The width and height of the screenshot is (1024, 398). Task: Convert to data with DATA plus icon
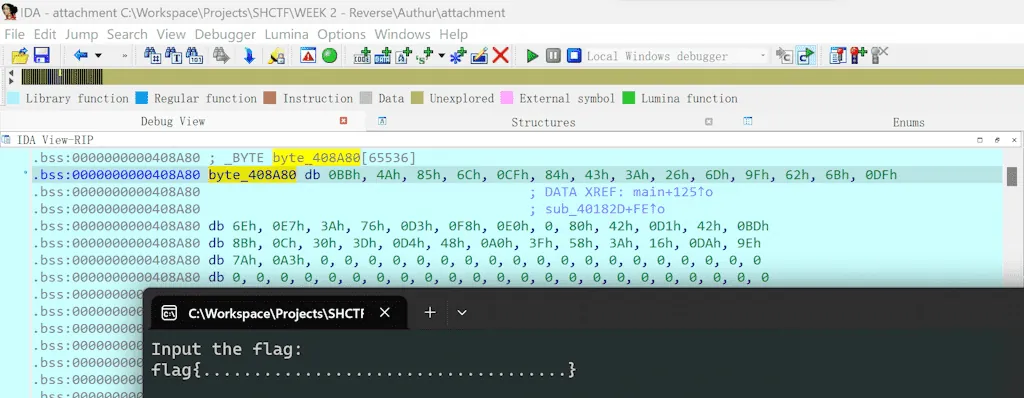[x=383, y=56]
